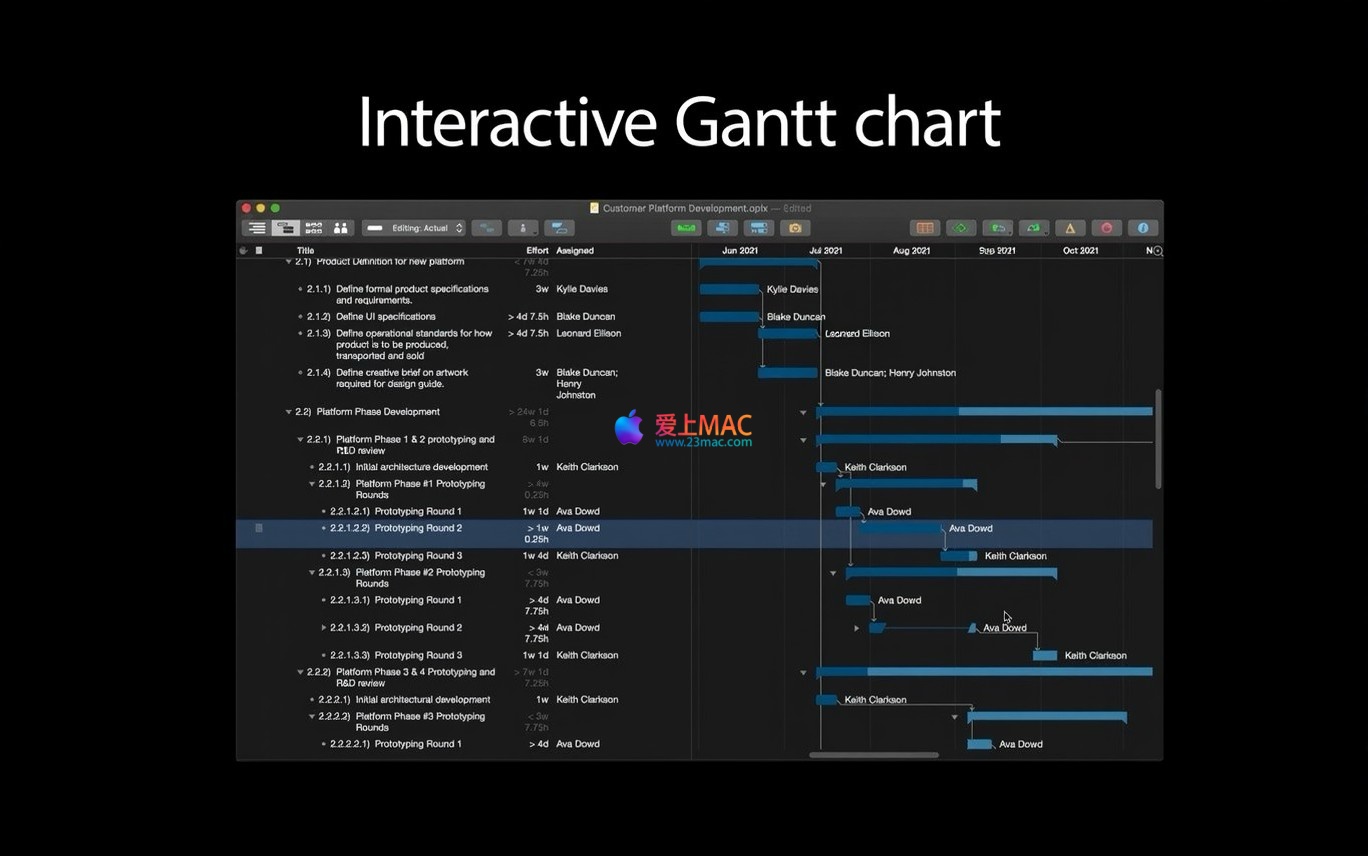Collapse the 2.2) Platform Phase Development group

(289, 412)
